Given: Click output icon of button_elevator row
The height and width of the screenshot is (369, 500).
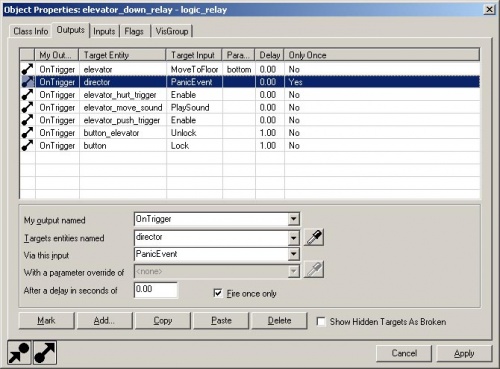Looking at the screenshot, I should pyautogui.click(x=27, y=133).
